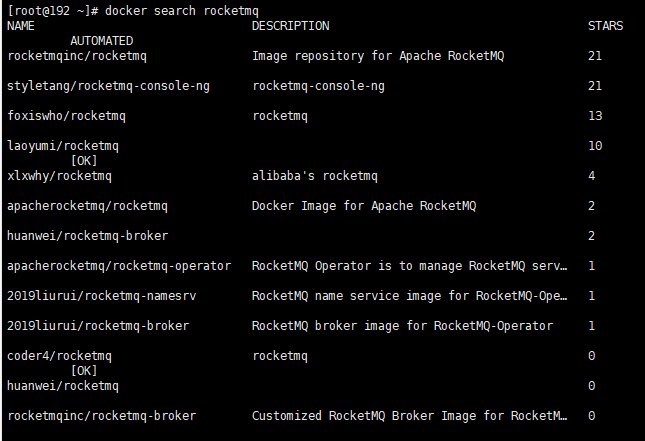Click the 'docker search rocketmq' command text
Viewport: 645px width, 441px height.
[x=182, y=11]
